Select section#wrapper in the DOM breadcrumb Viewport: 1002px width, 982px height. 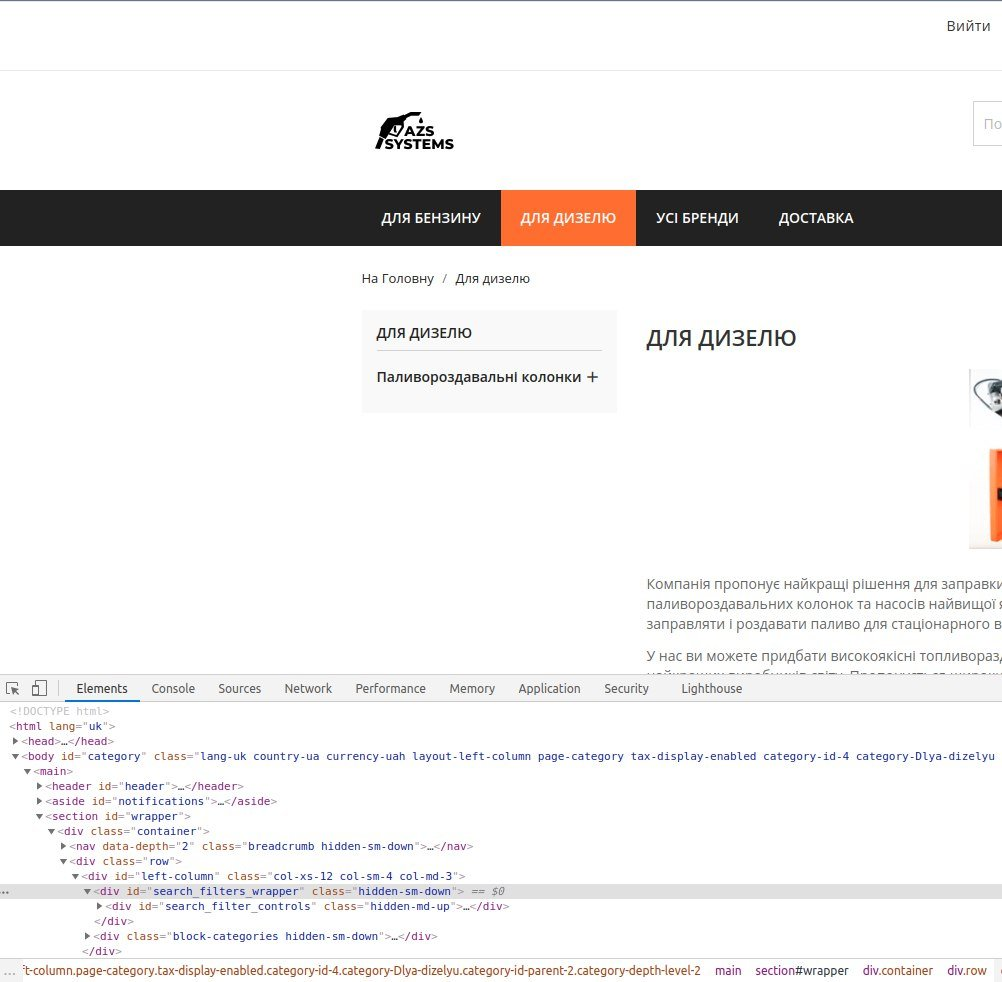click(801, 970)
